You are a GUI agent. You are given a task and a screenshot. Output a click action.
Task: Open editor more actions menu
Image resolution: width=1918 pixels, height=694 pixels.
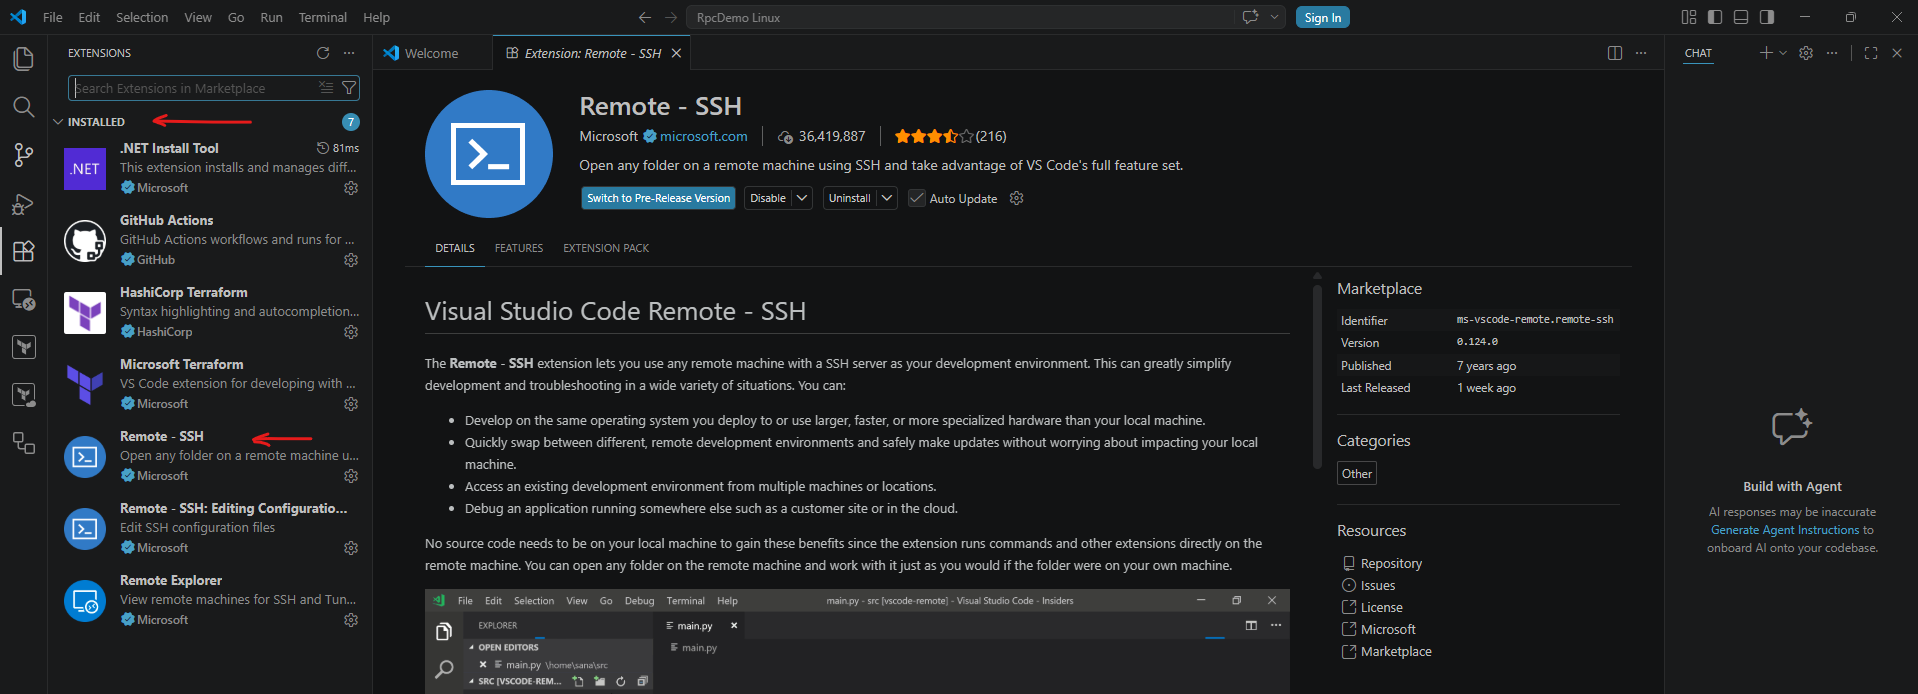click(1641, 53)
